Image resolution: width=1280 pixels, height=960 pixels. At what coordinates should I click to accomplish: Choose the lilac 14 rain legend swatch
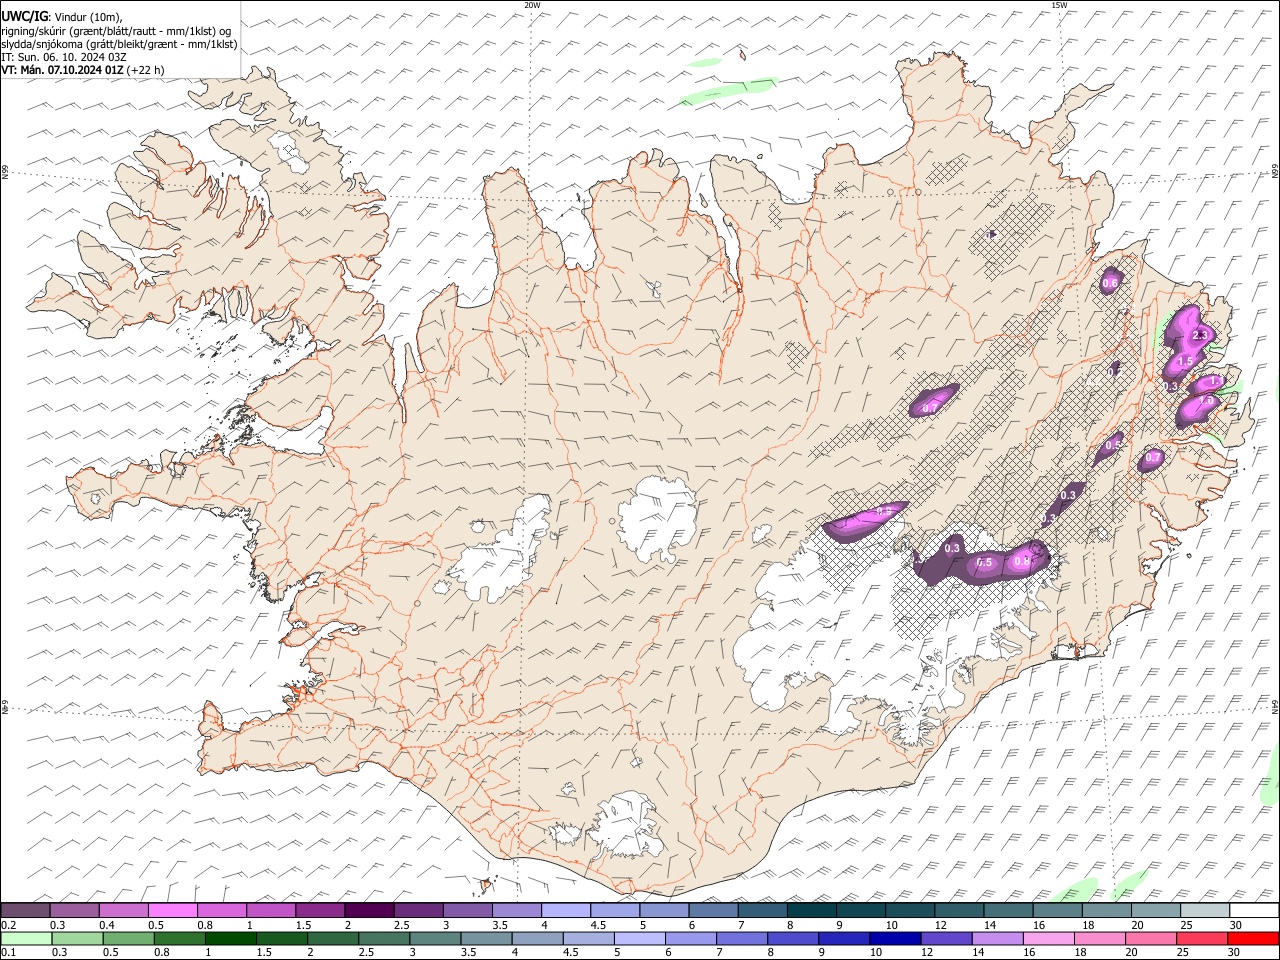click(997, 940)
